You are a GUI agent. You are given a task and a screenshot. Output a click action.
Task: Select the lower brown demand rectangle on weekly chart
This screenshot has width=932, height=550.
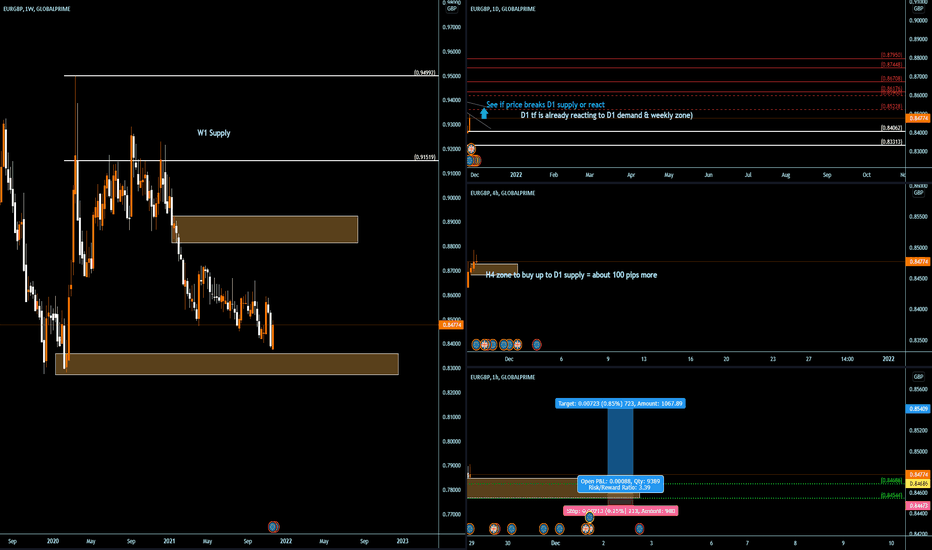point(227,364)
